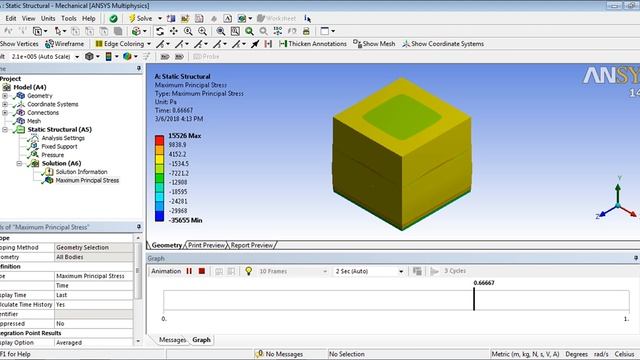Click the black arrow edge direction icon
Viewport: 640px width, 360px height.
pos(255,44)
